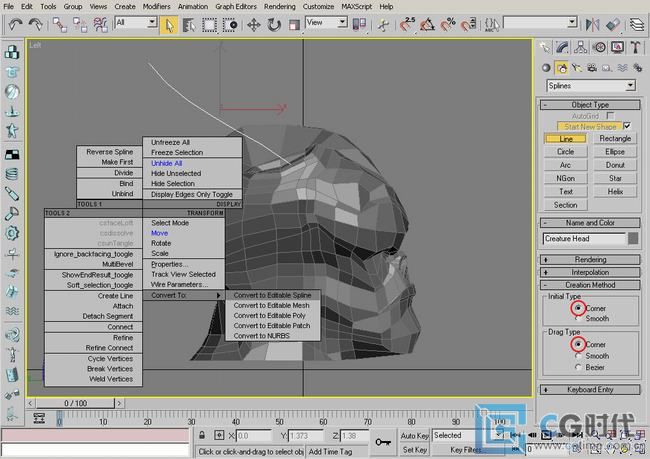
Task: Select Drag Type Smooth radio button
Action: [578, 356]
